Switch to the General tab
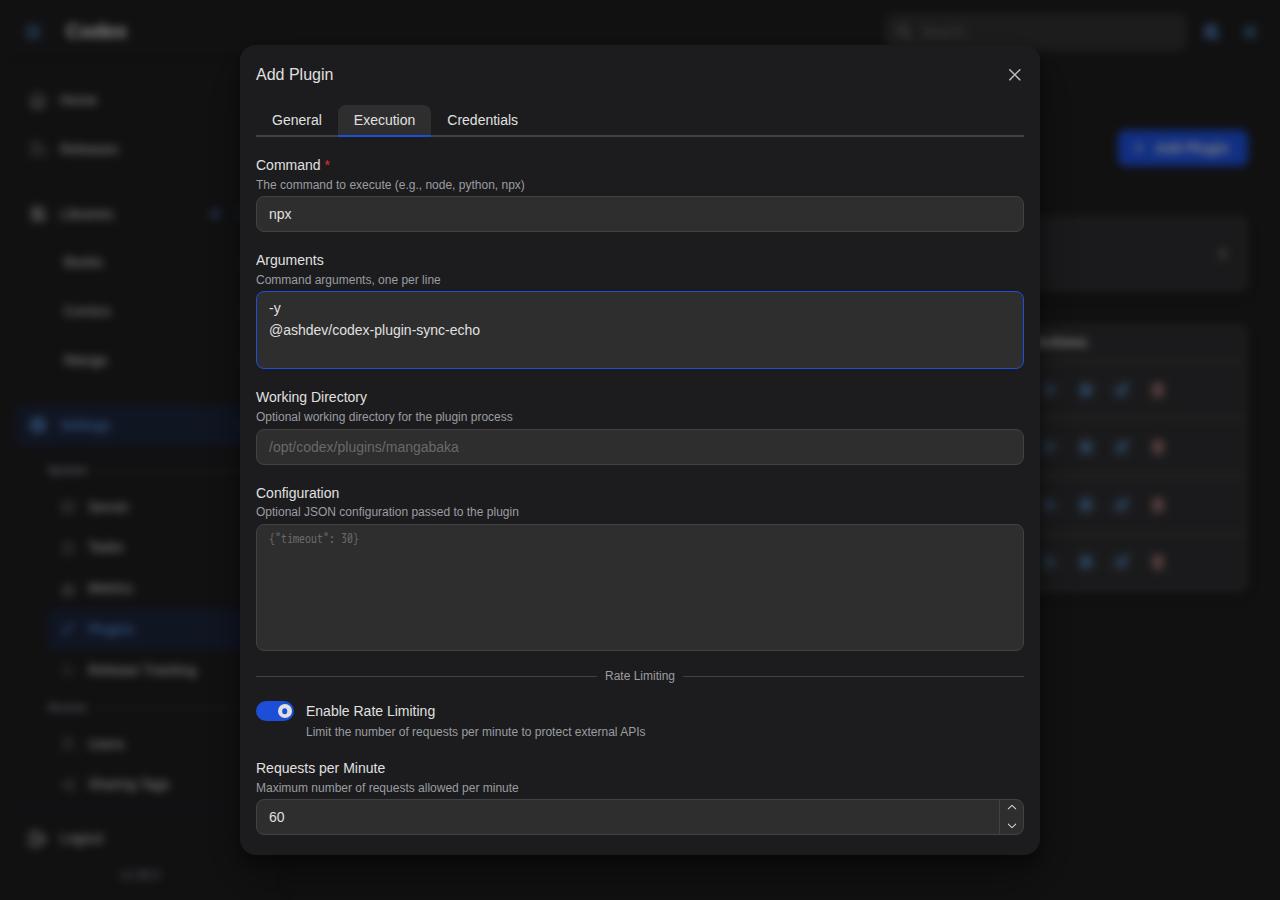This screenshot has width=1280, height=900. click(x=297, y=120)
